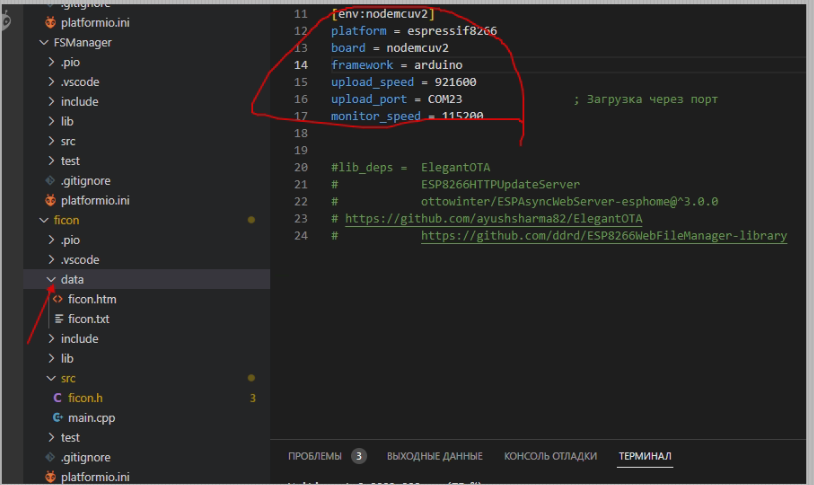Click the monitor_speed key on line 17
This screenshot has width=814, height=485.
pos(376,116)
